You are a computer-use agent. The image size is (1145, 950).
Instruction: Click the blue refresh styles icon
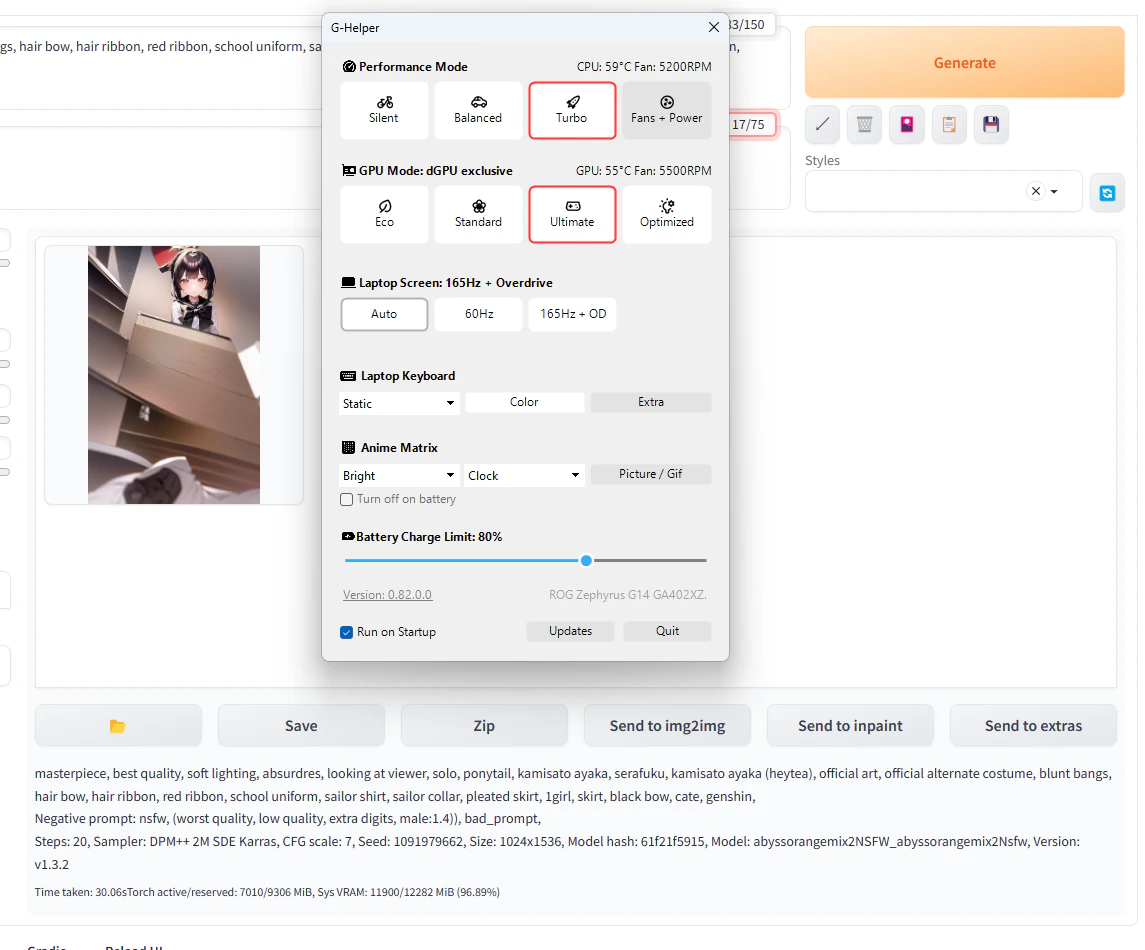tap(1107, 193)
